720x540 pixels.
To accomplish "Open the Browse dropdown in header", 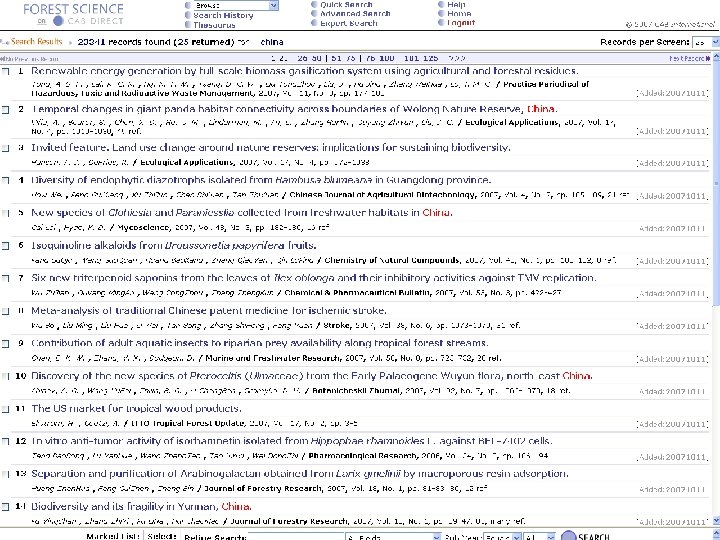I will [x=236, y=5].
